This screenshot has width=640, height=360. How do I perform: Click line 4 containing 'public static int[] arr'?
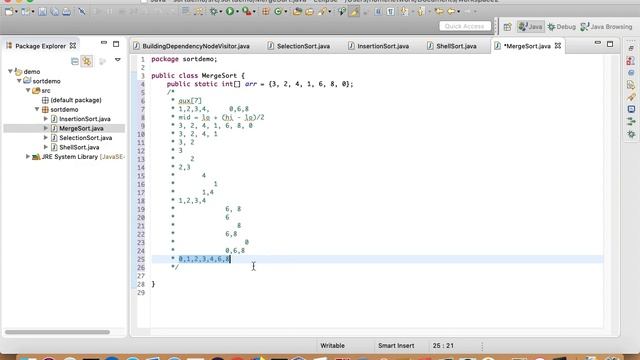click(260, 84)
